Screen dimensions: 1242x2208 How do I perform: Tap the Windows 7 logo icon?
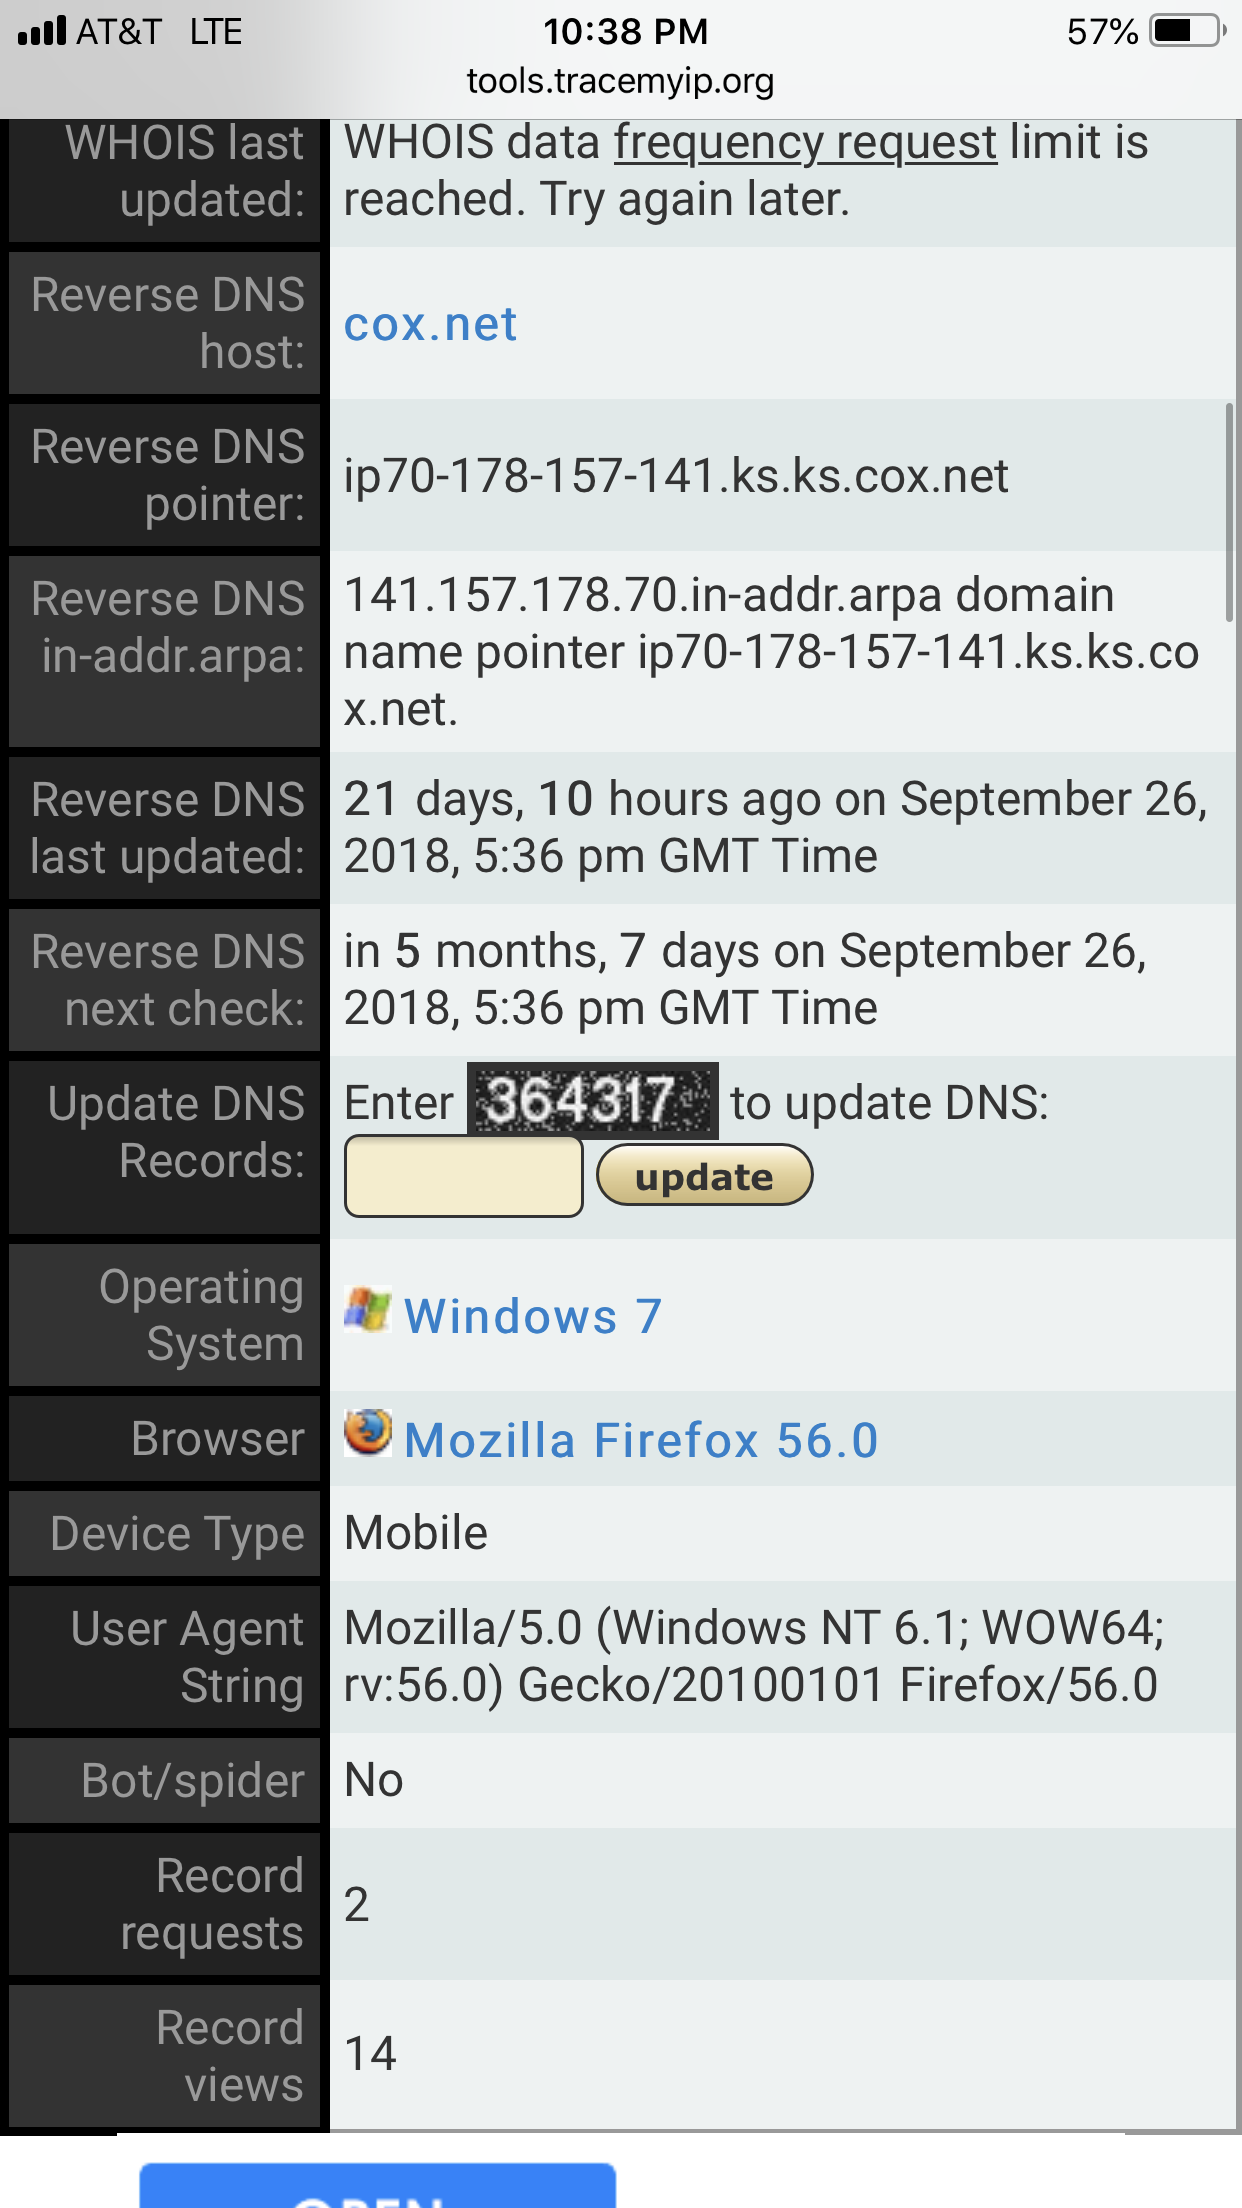367,1309
